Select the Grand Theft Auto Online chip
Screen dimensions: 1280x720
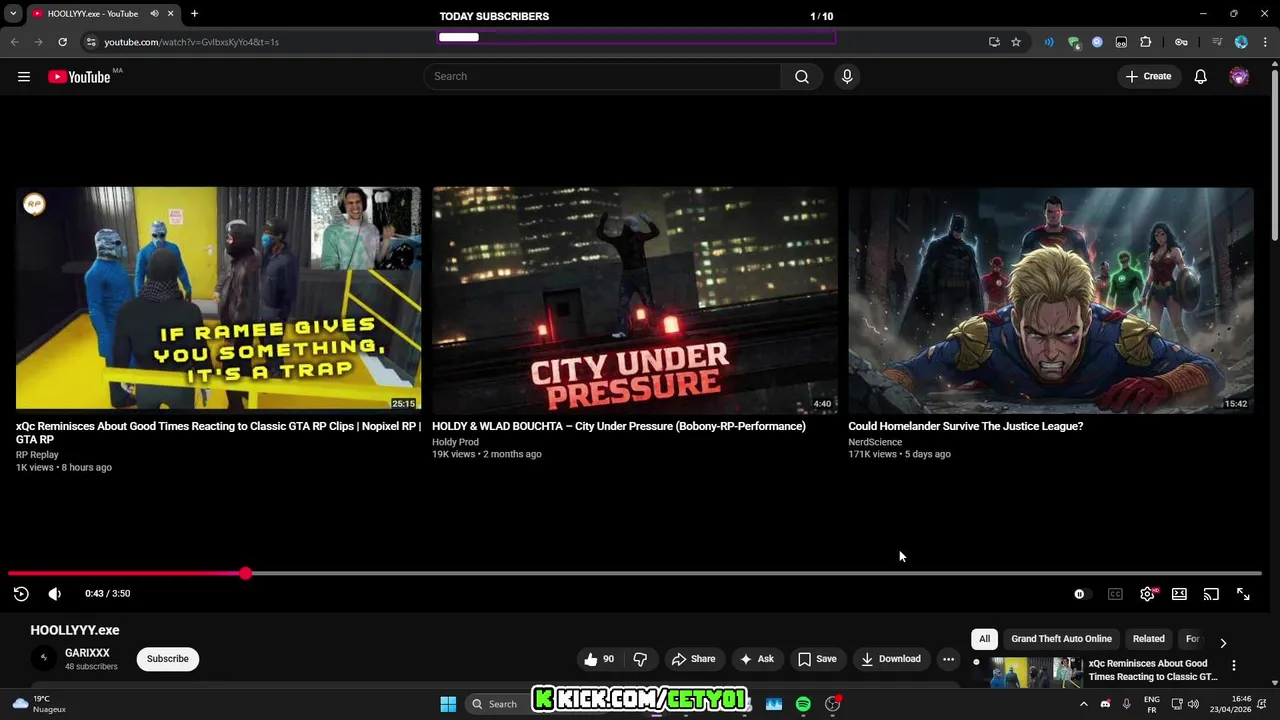pos(1061,639)
